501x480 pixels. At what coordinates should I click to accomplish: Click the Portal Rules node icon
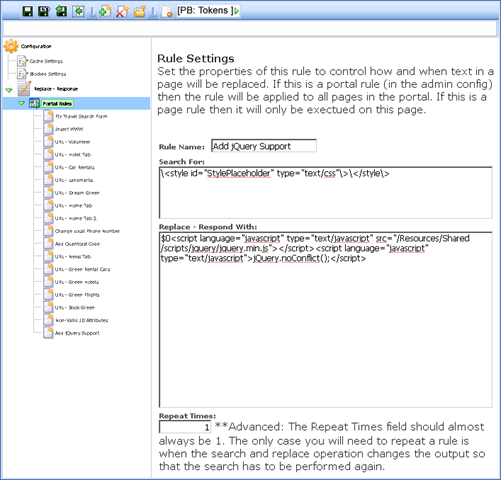click(x=34, y=103)
